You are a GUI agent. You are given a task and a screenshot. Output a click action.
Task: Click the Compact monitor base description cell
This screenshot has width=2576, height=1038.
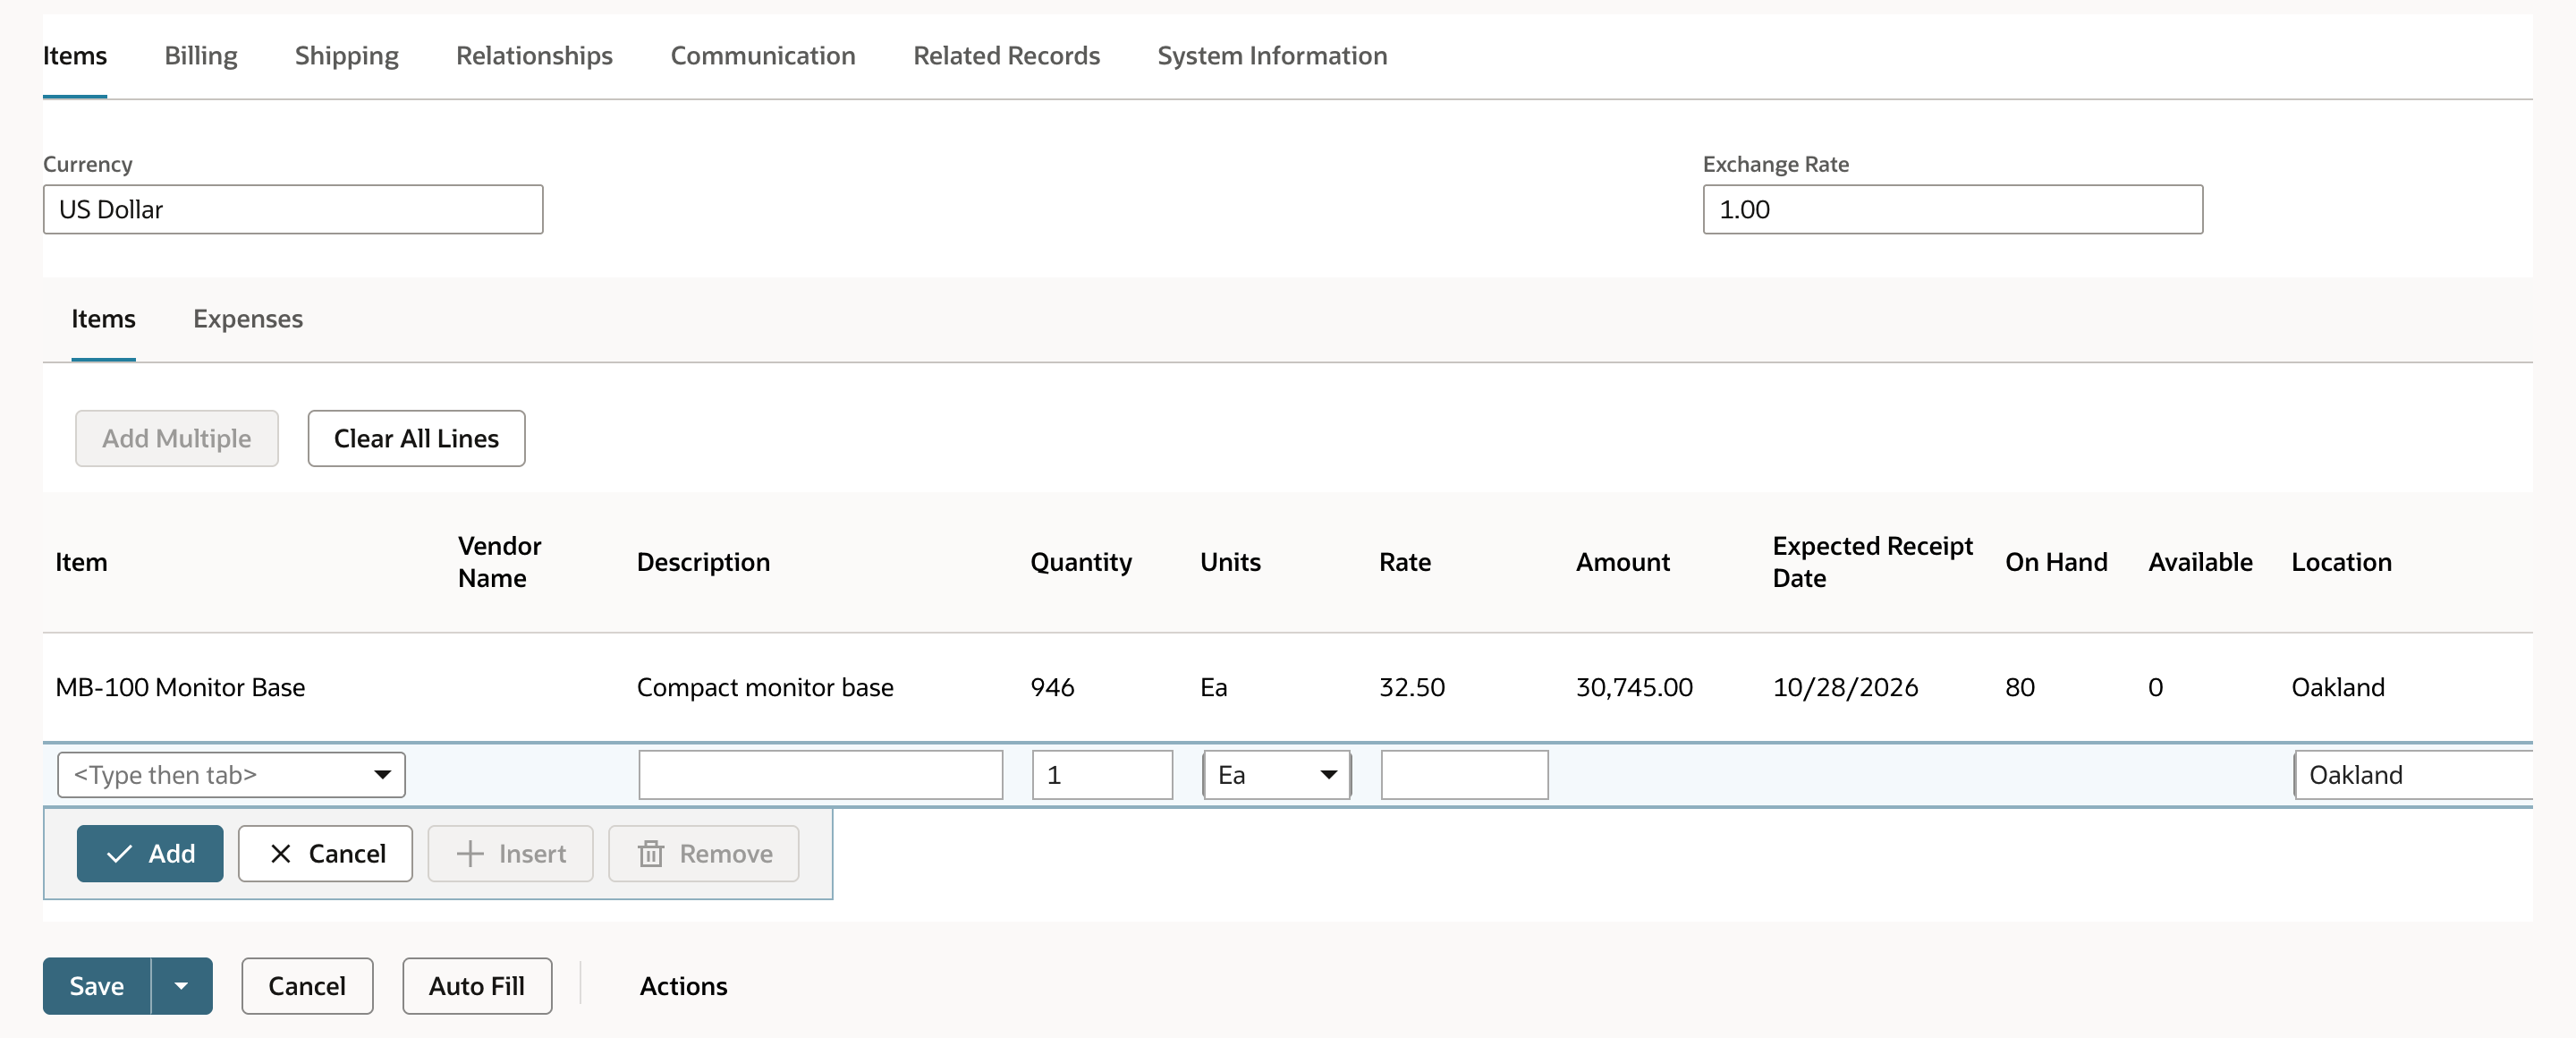pyautogui.click(x=765, y=687)
